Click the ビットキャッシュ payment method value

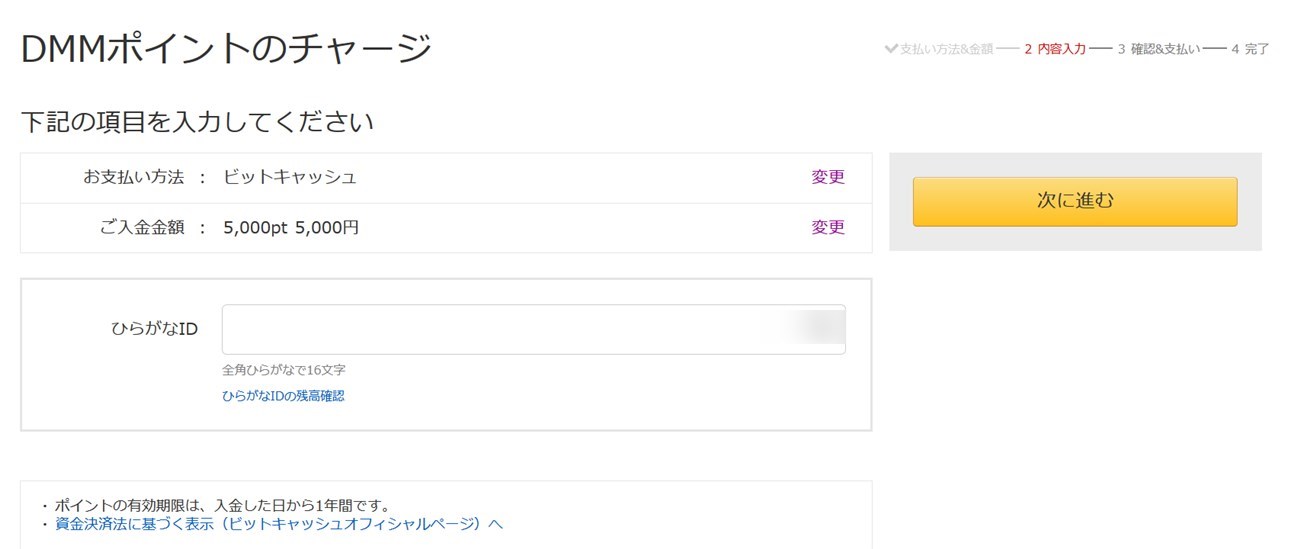point(290,177)
